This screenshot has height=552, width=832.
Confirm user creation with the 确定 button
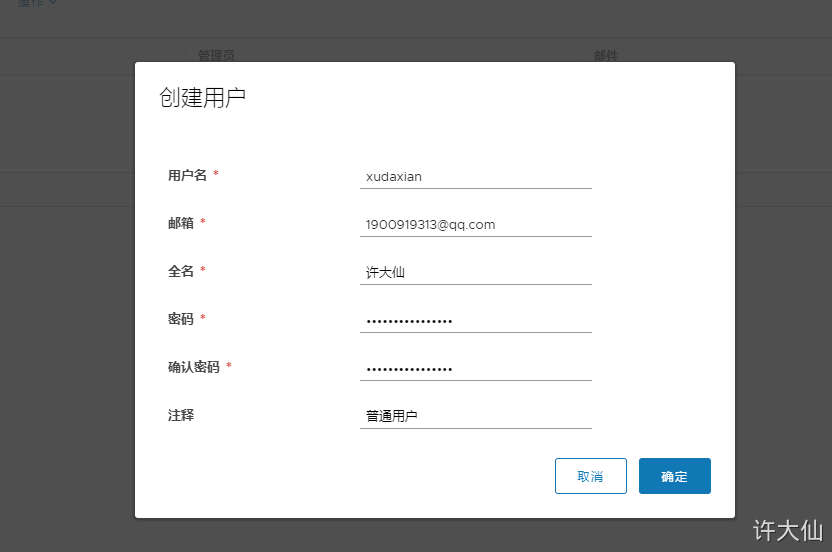674,476
